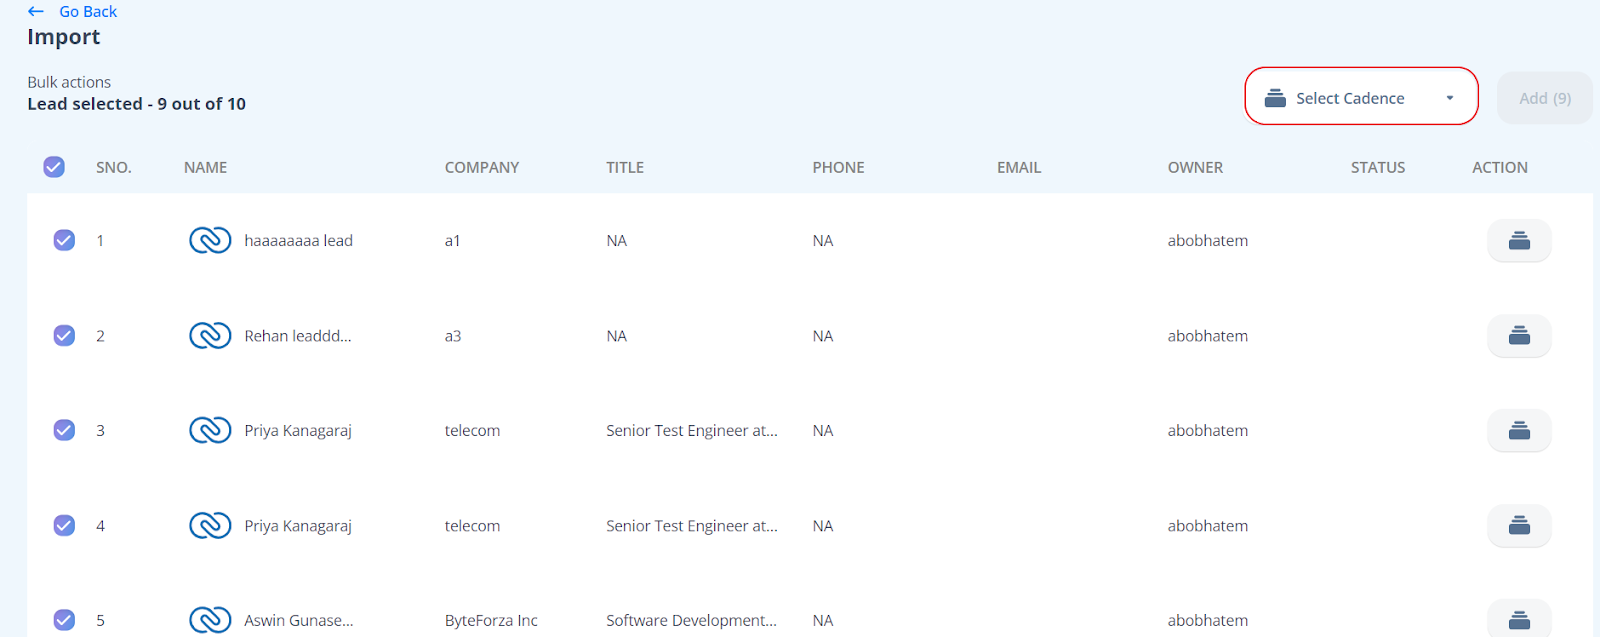Click the NAME column header
The image size is (1600, 637).
point(205,168)
